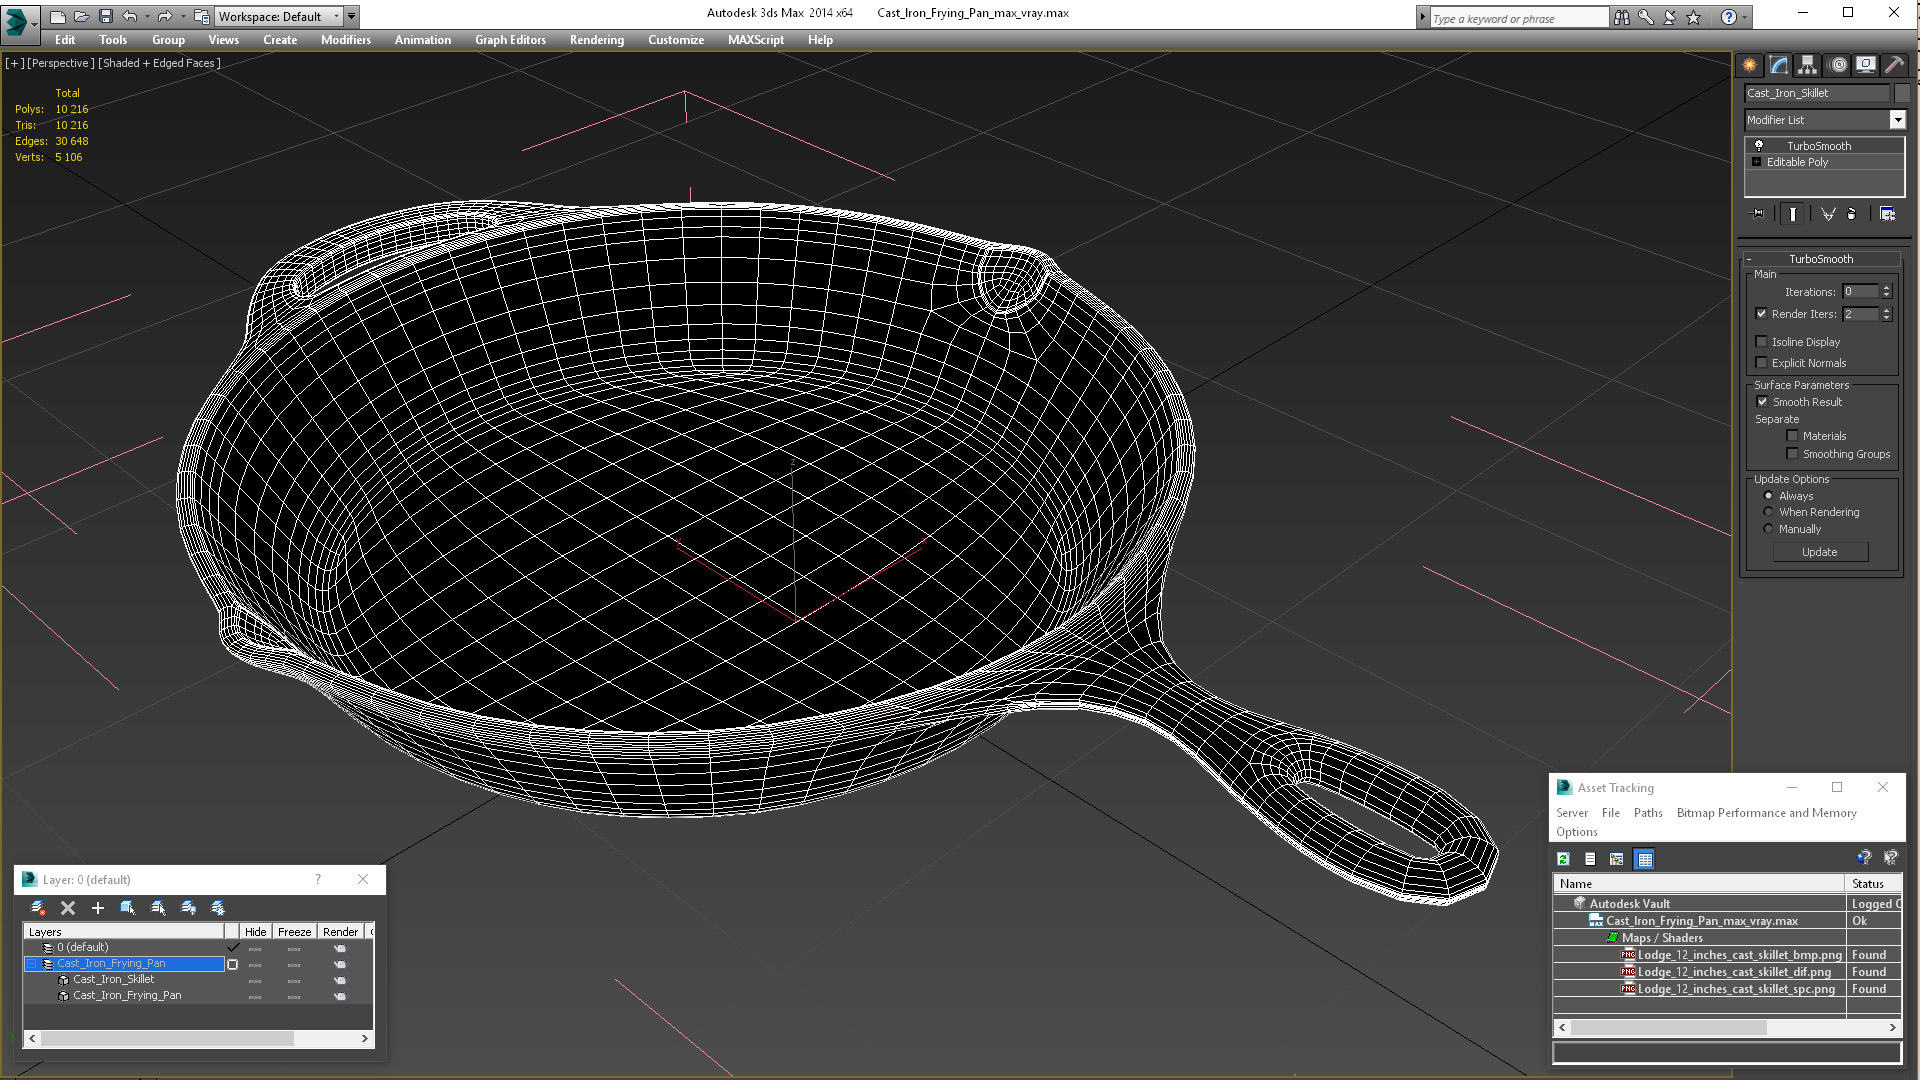
Task: Enable Isoline Display checkbox
Action: [x=1762, y=342]
